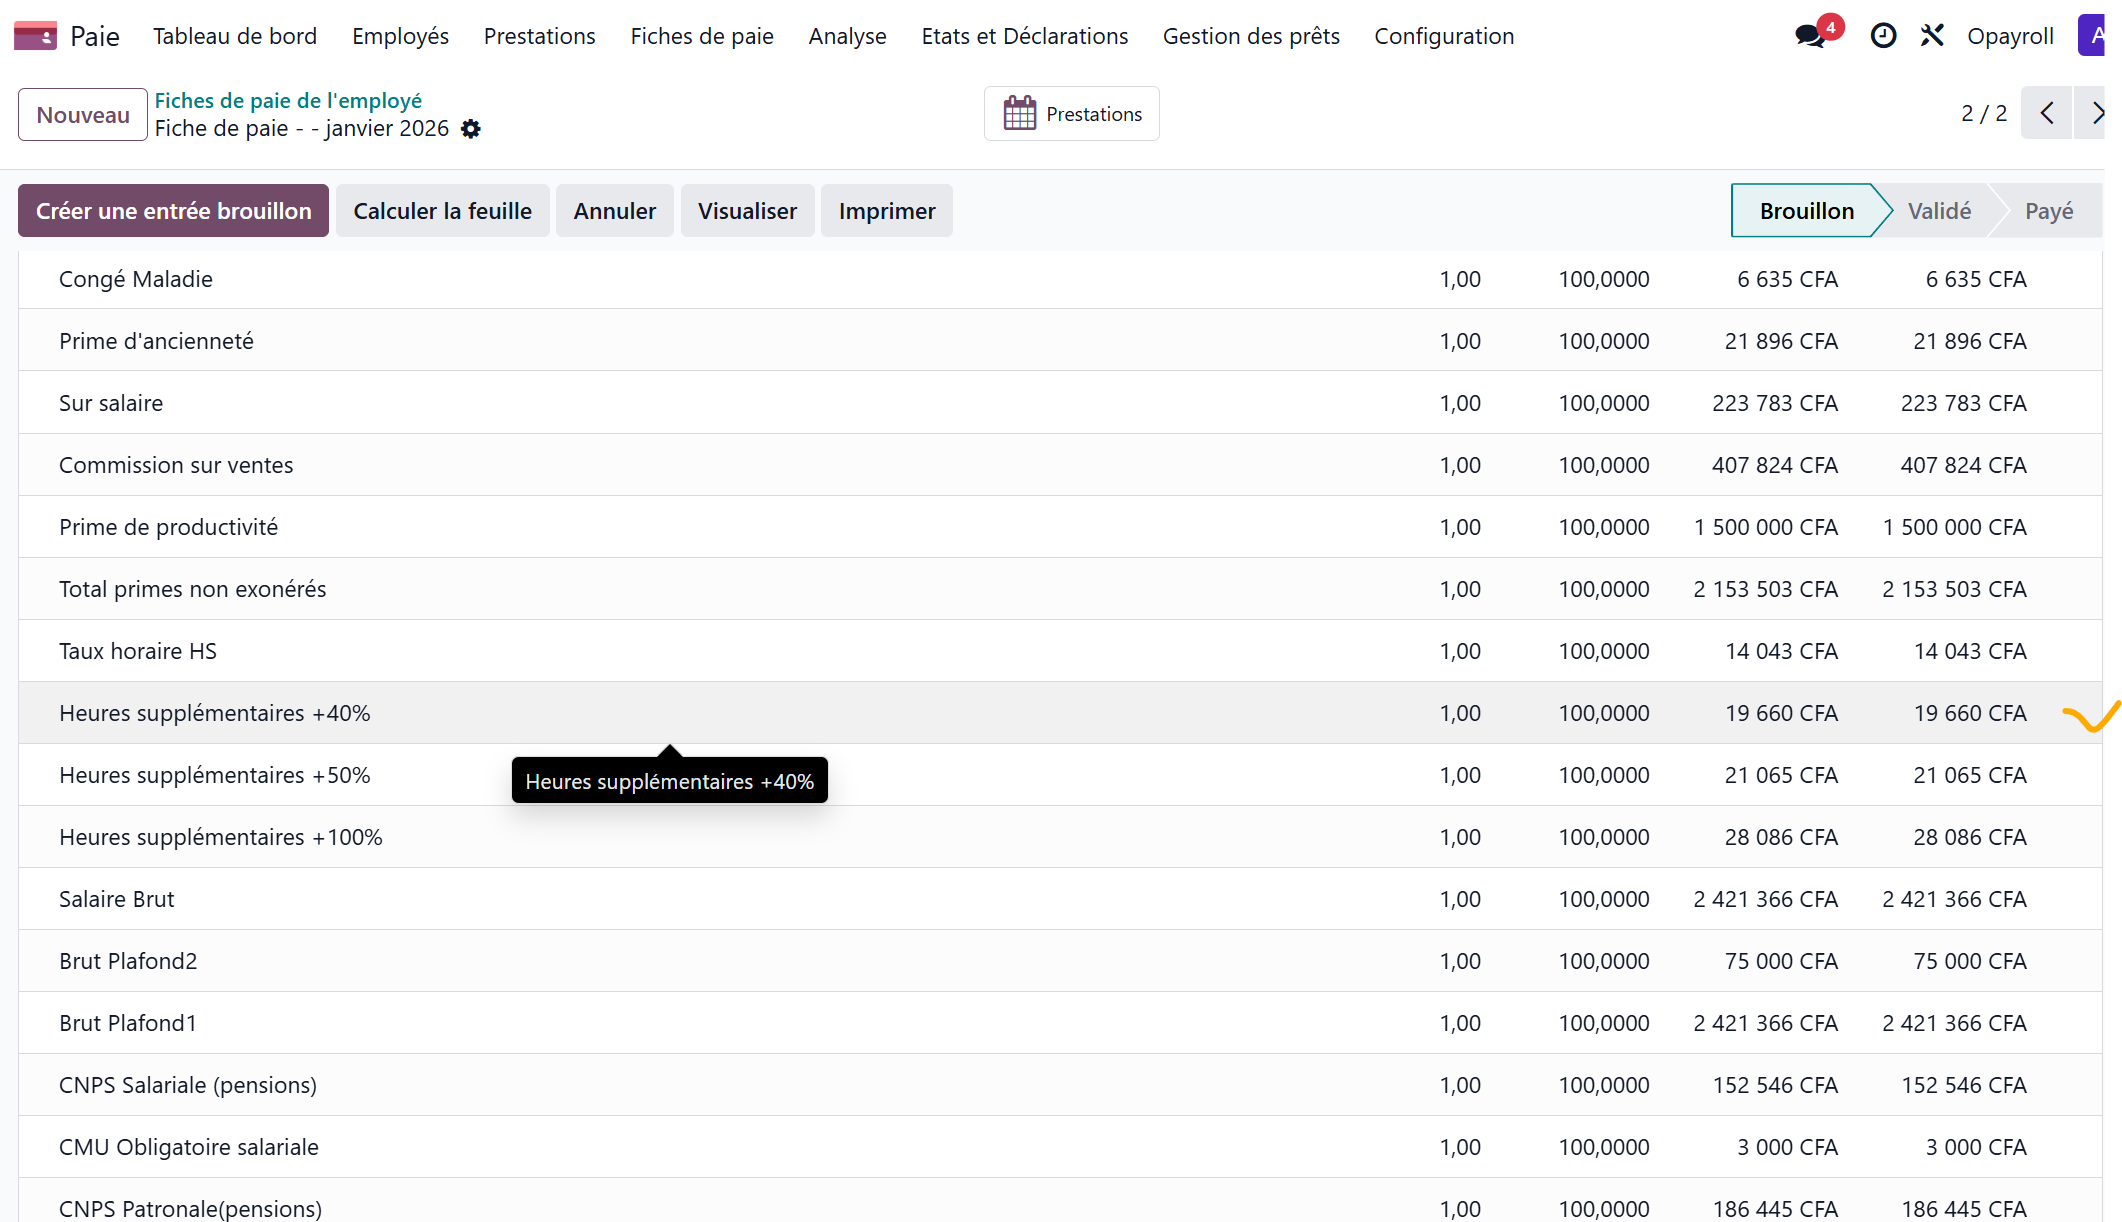Select CNPS Salariale (pensions) row
Viewport: 2122px width, 1222px height.
click(1060, 1085)
